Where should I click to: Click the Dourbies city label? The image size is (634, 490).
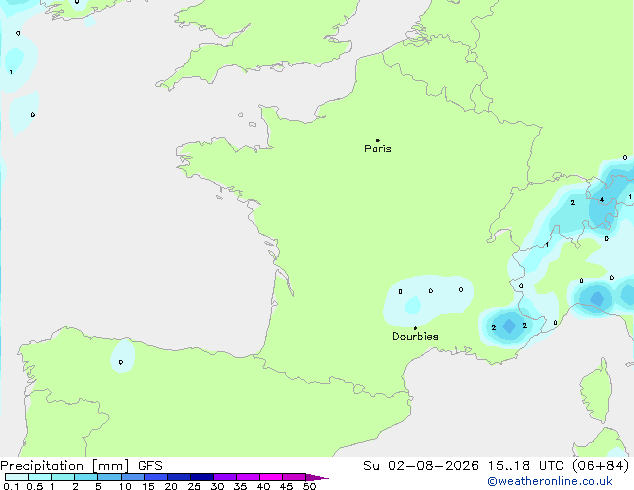click(x=415, y=336)
